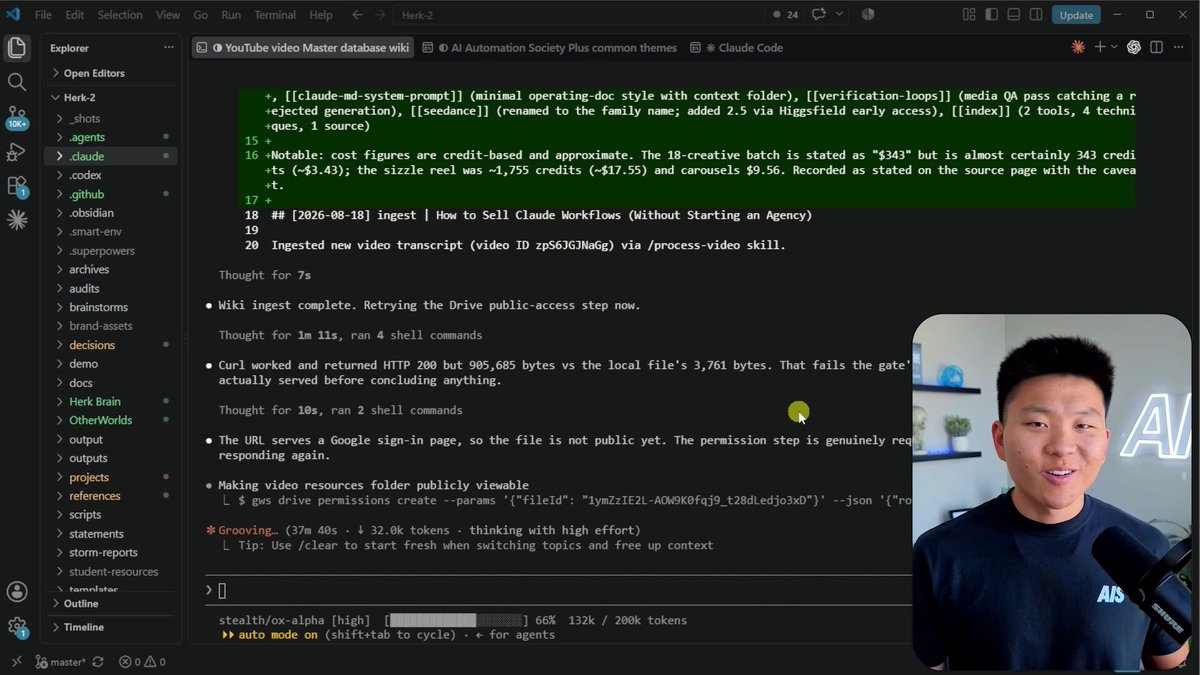1200x675 pixels.
Task: Click the round Copilot status icon
Action: coord(867,15)
